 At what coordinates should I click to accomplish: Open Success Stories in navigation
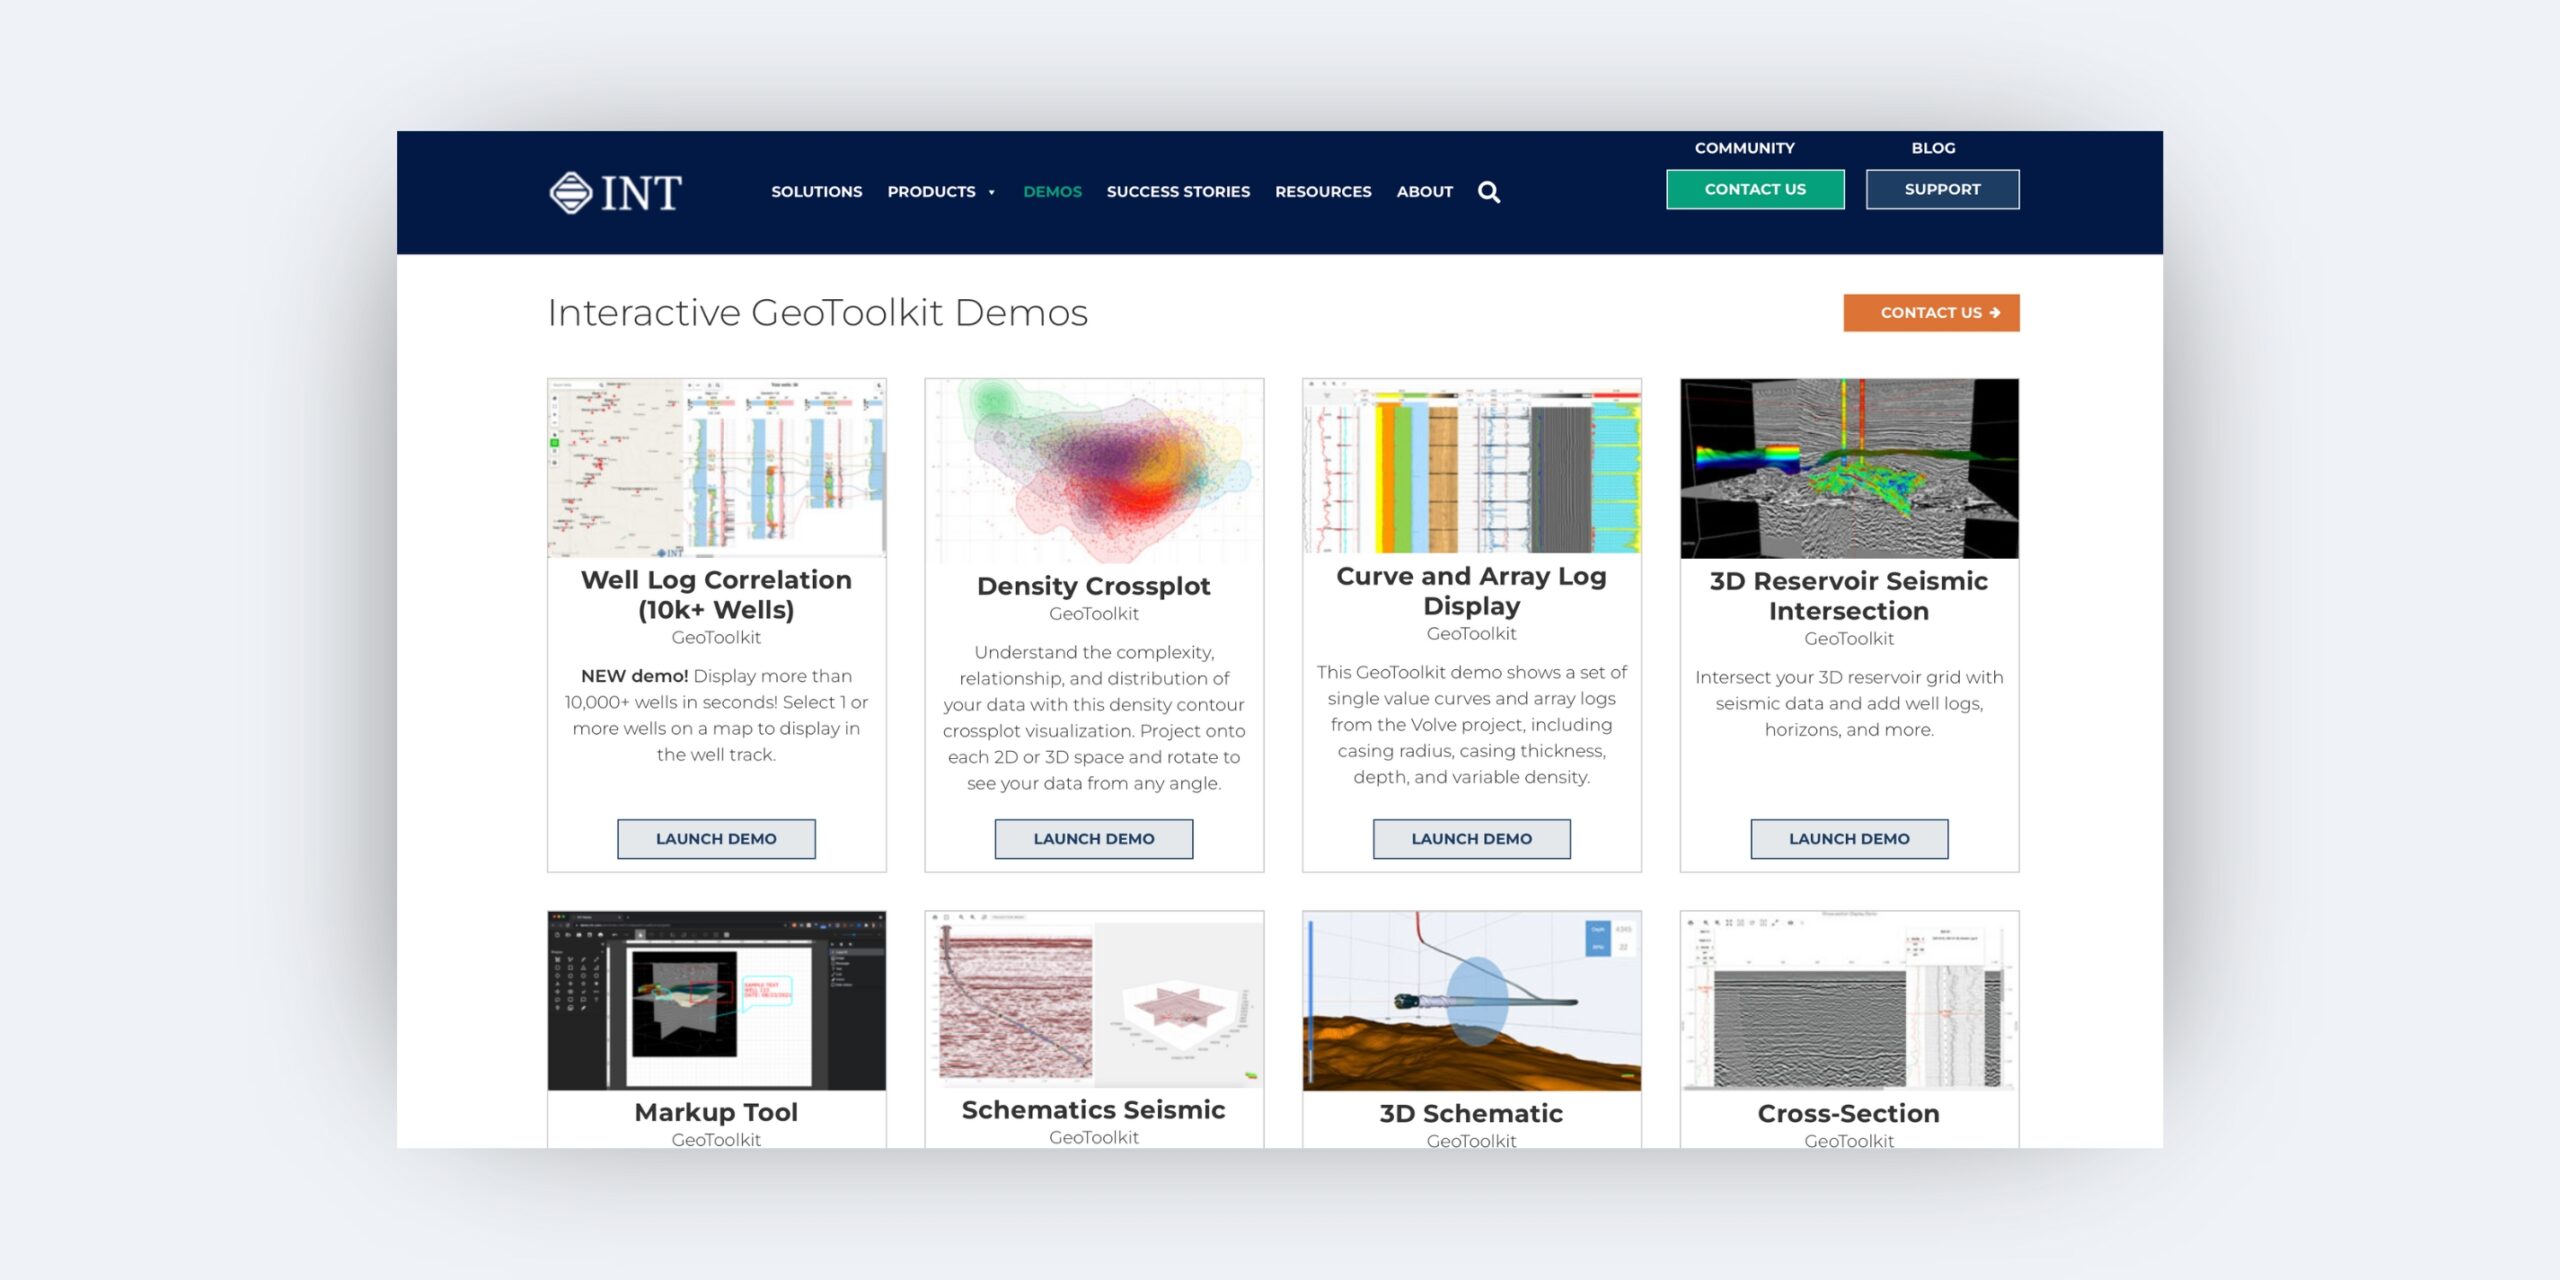tap(1178, 191)
